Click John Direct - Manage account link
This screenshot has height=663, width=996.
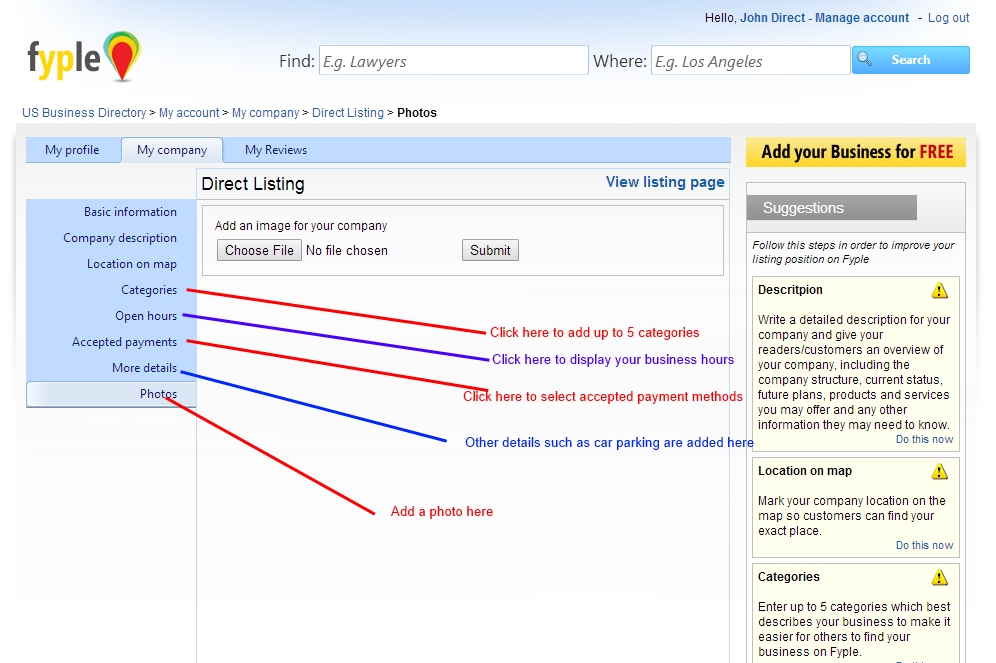click(824, 18)
